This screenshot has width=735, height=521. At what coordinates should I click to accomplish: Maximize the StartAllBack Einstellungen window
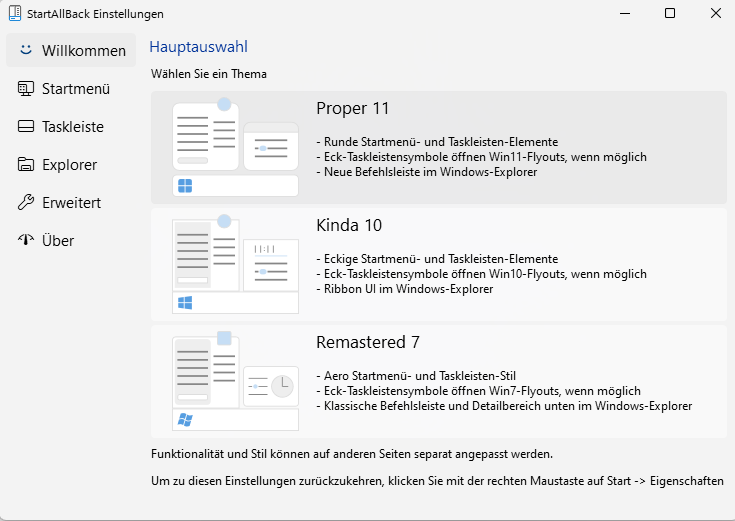[x=669, y=13]
